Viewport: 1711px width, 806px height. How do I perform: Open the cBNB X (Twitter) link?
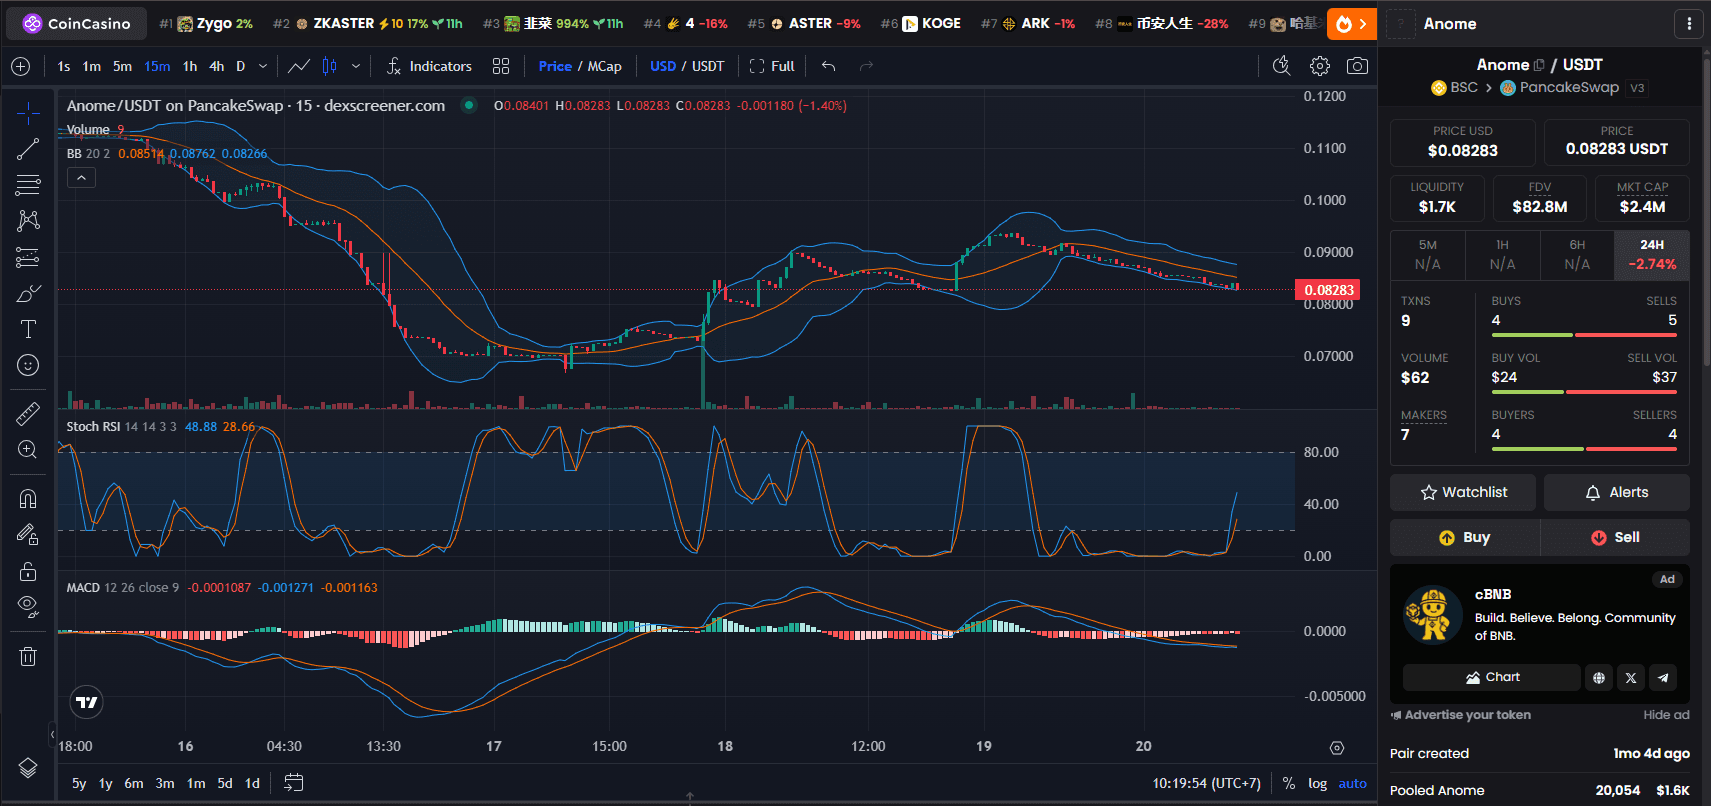point(1631,677)
